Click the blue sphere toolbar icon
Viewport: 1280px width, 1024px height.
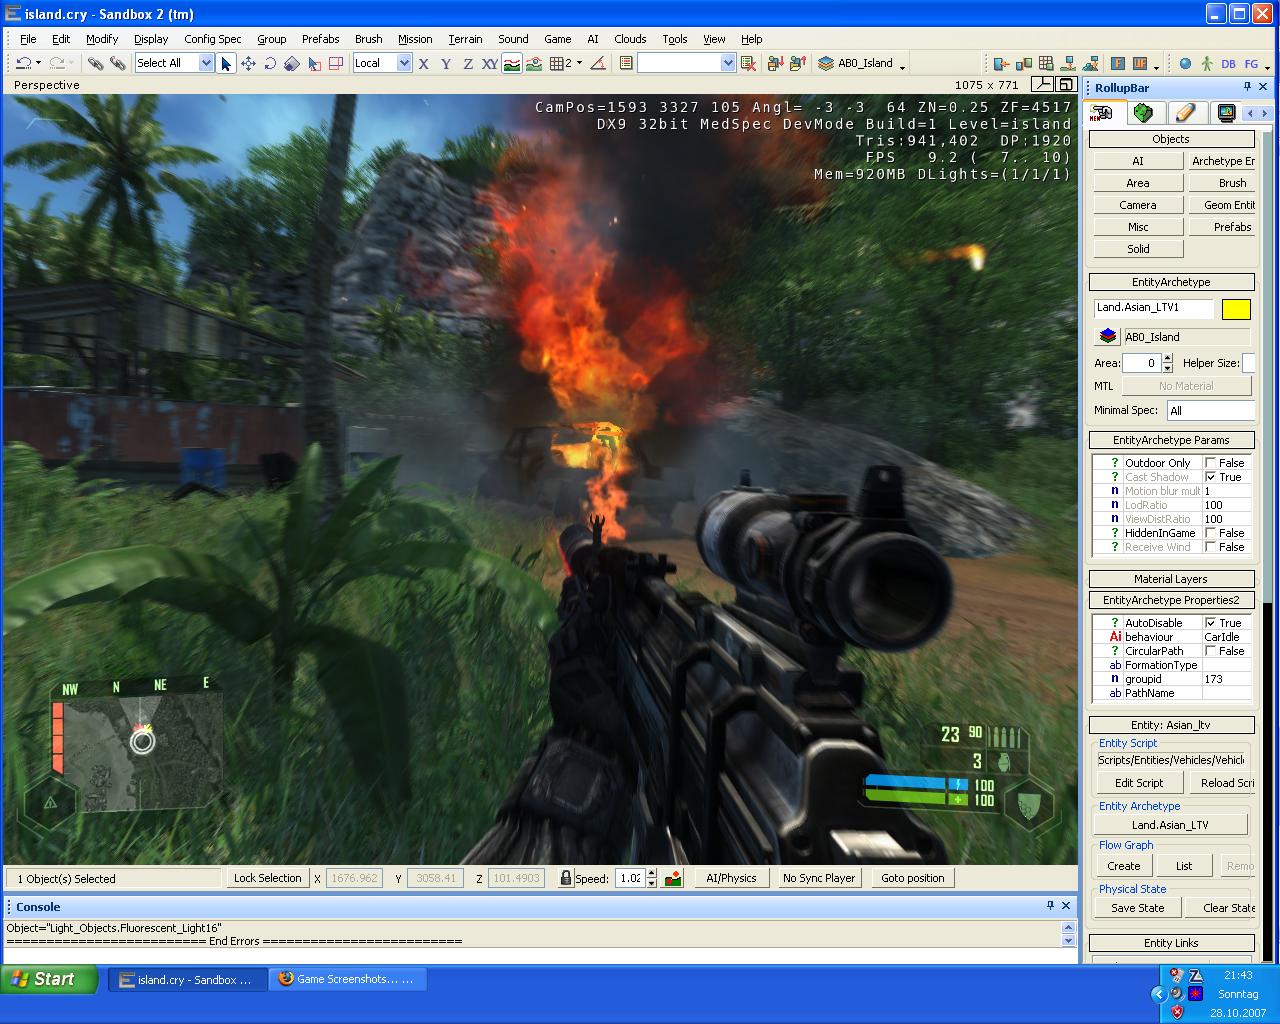(1185, 63)
